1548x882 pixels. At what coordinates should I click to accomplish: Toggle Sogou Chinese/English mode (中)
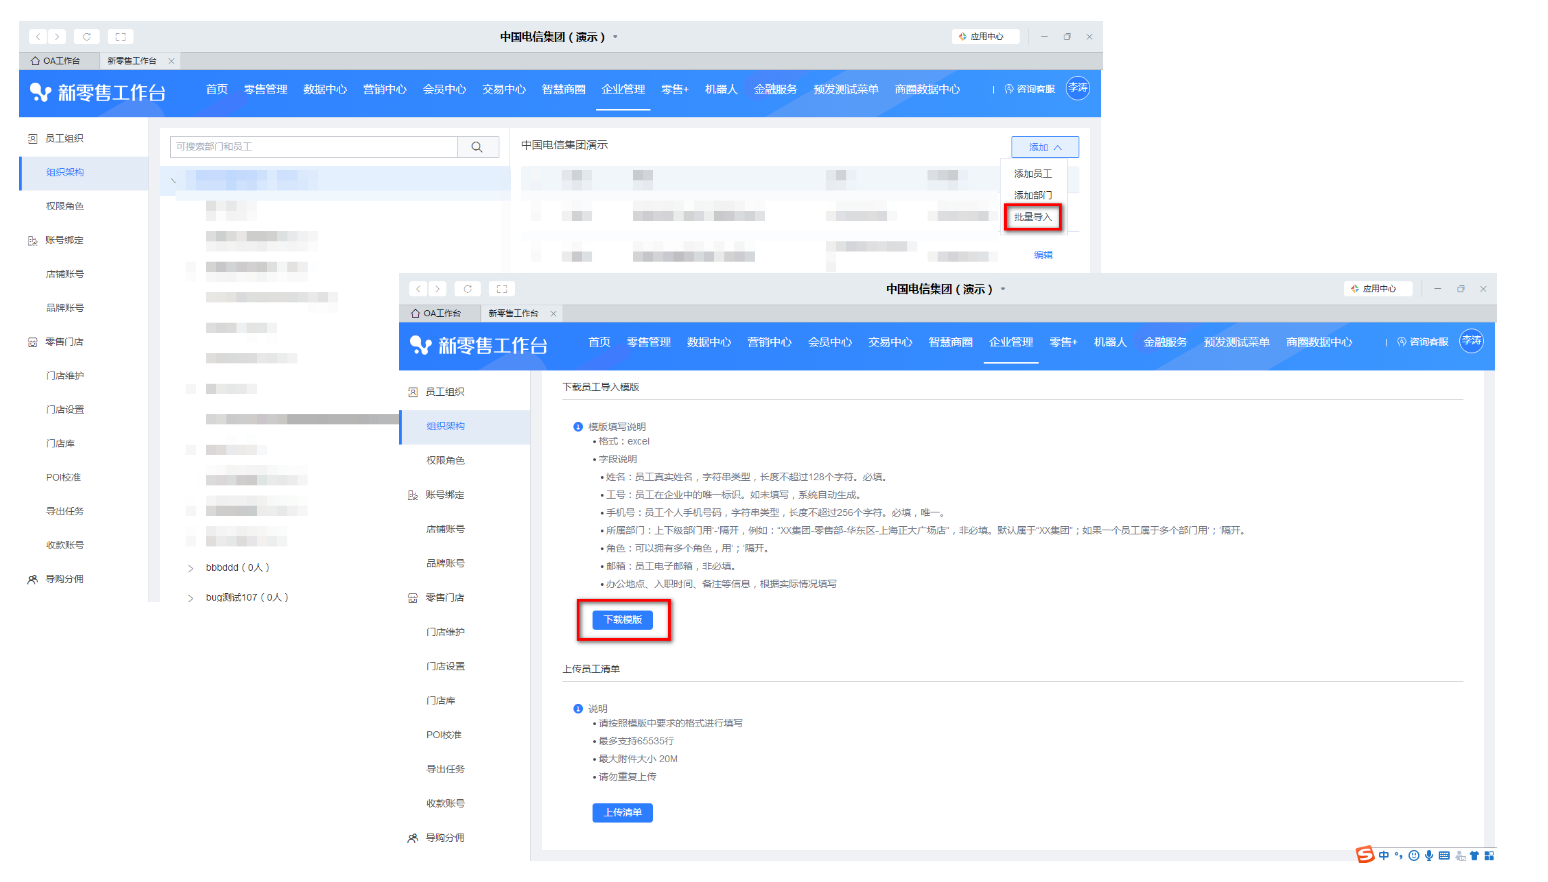point(1384,856)
